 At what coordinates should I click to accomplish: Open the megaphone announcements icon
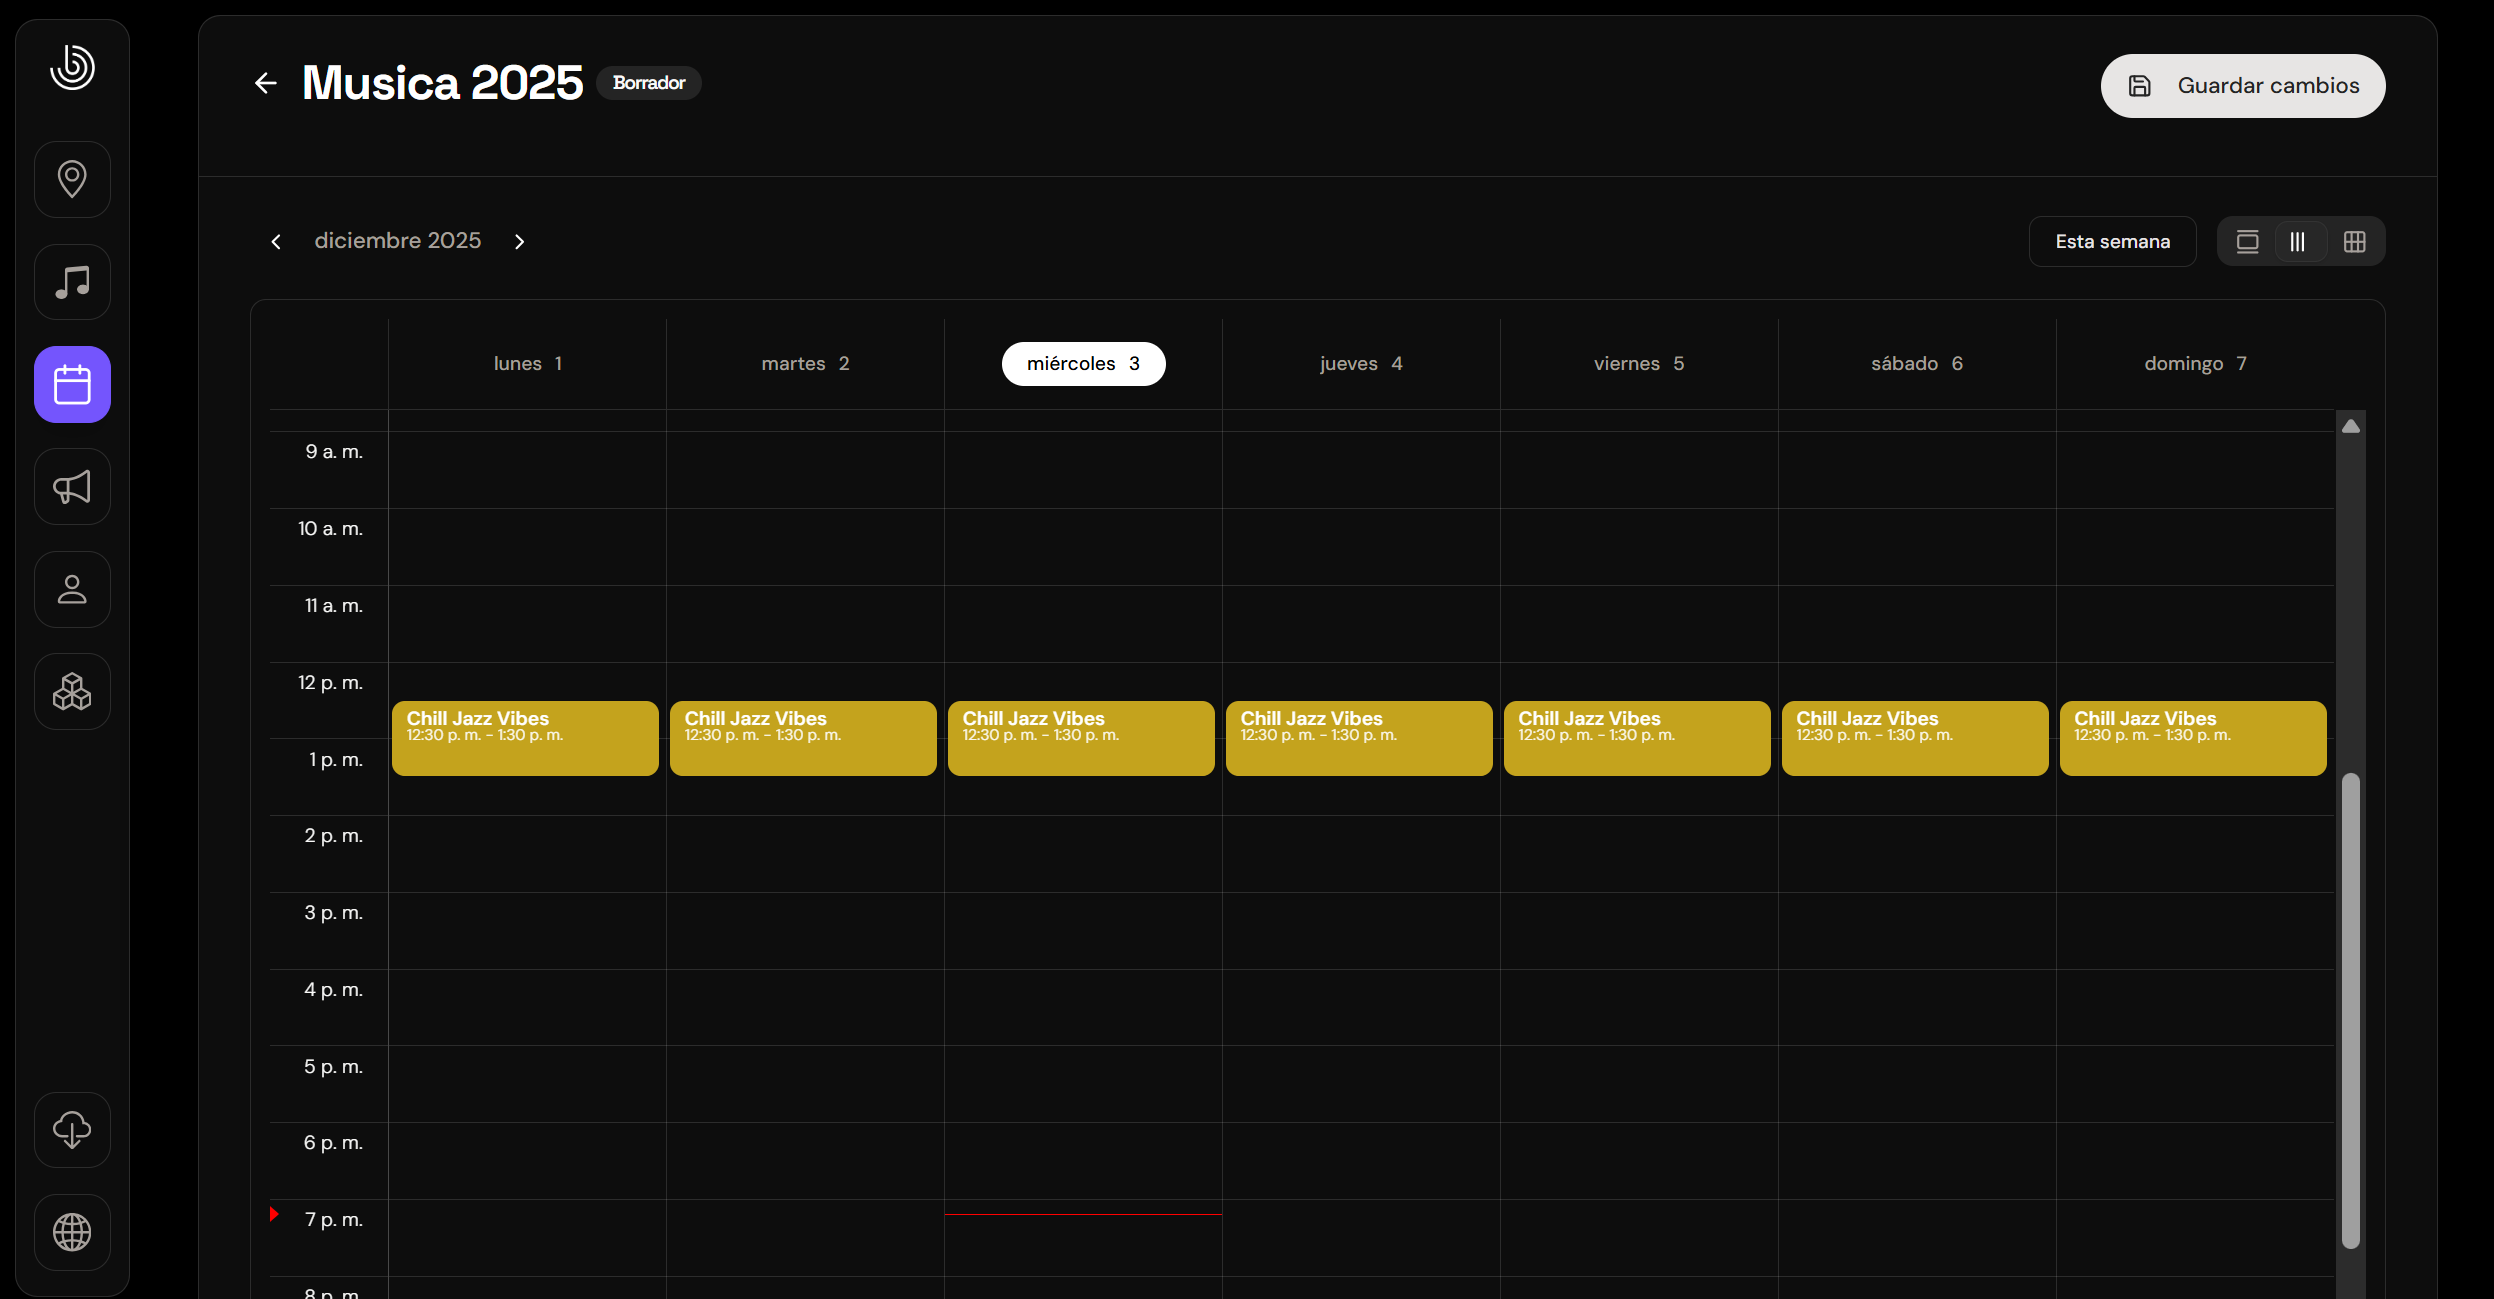click(72, 487)
